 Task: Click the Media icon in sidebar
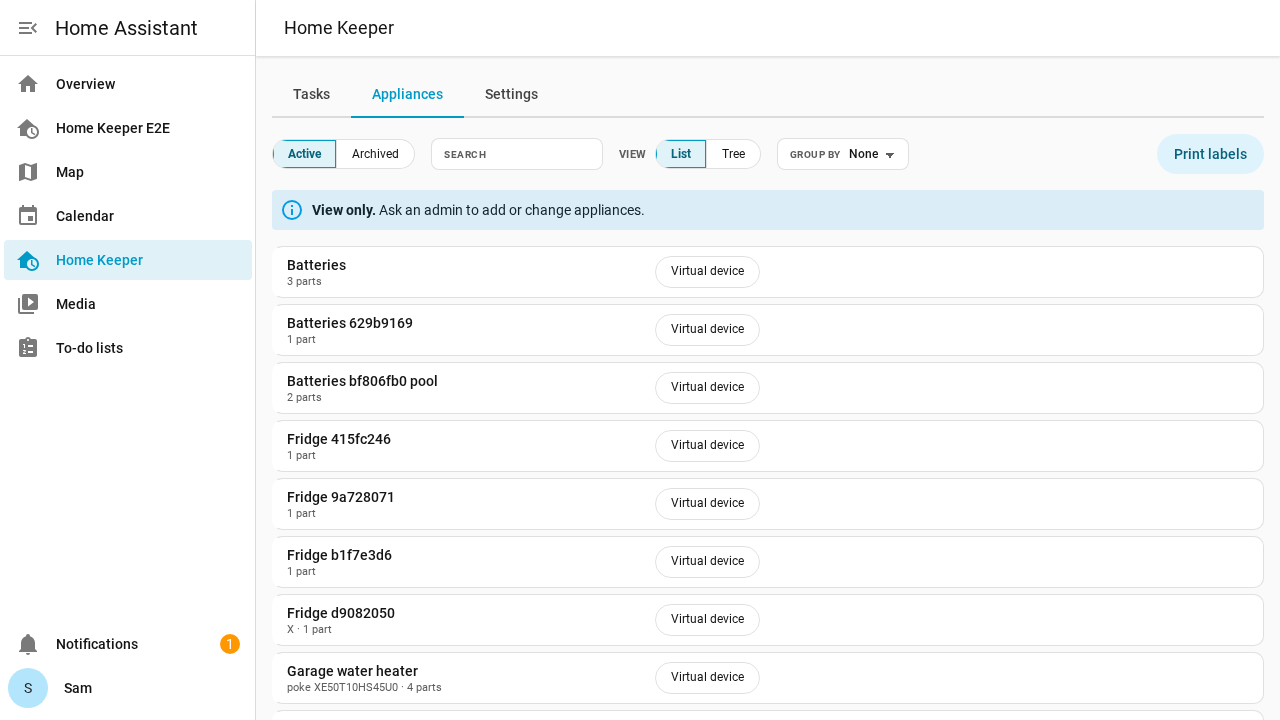coord(28,304)
